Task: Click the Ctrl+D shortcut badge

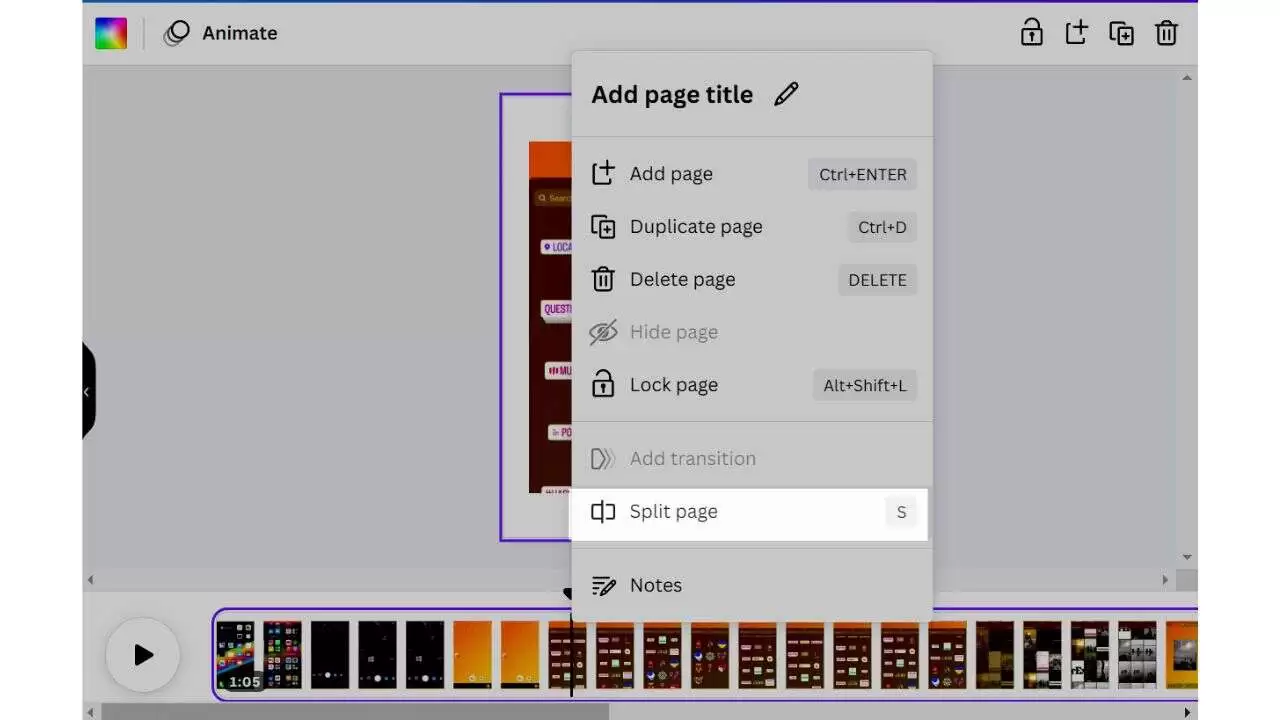Action: 882,227
